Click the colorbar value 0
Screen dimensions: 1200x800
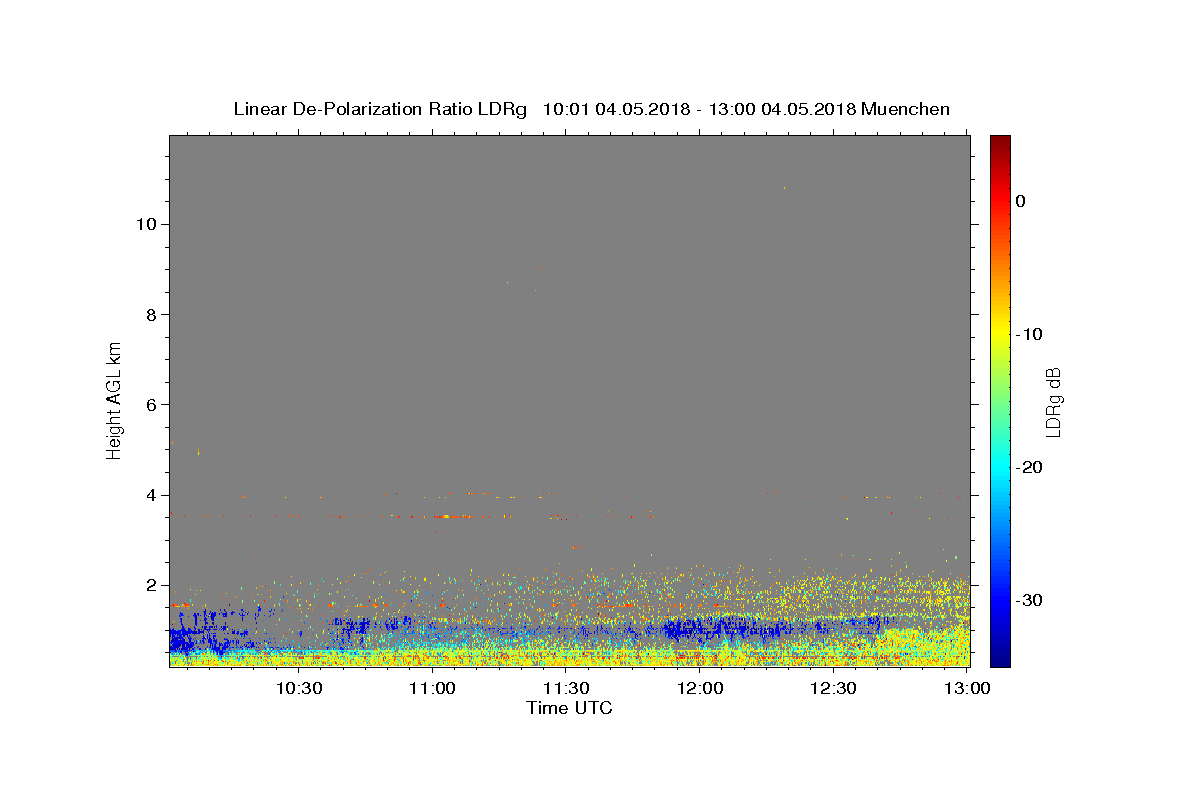pos(1021,201)
